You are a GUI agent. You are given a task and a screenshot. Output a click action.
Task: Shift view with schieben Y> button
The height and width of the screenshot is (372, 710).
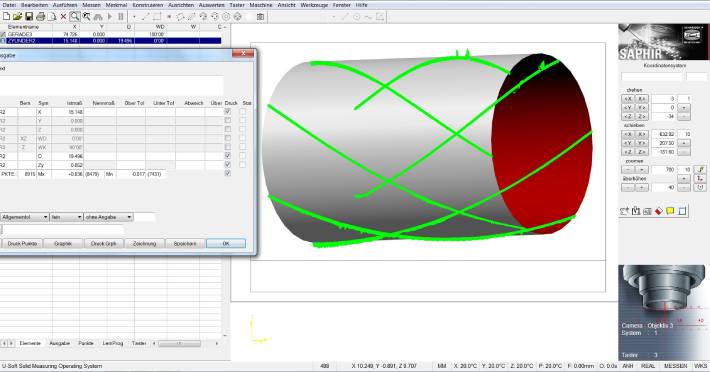pos(641,143)
